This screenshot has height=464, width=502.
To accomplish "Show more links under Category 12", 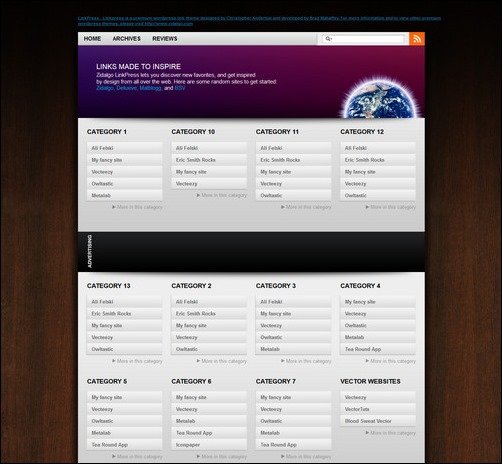I will tap(391, 207).
